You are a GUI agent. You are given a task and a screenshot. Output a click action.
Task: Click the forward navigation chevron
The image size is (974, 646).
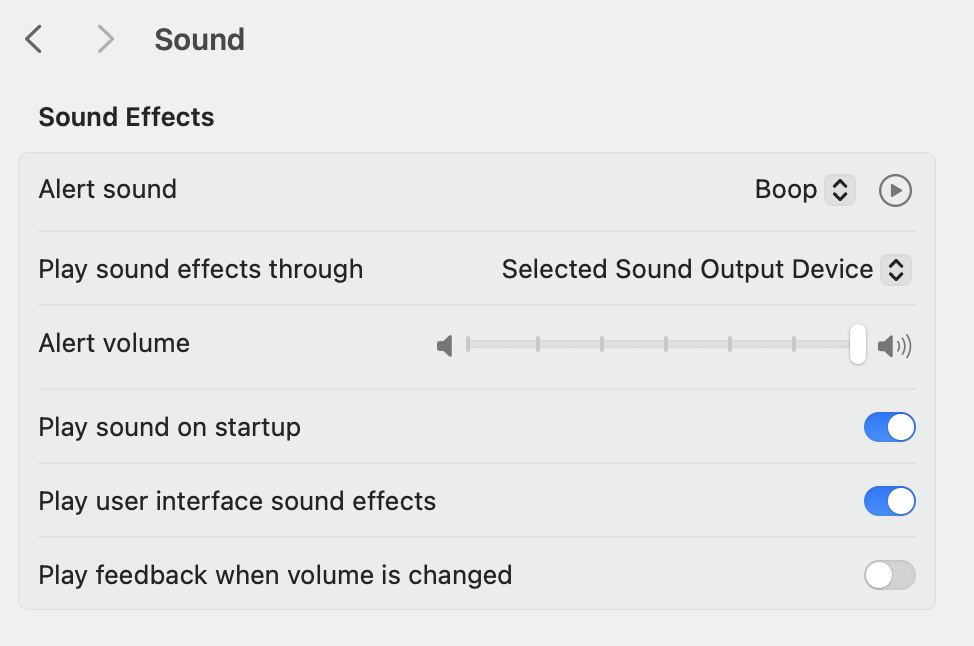pyautogui.click(x=105, y=40)
